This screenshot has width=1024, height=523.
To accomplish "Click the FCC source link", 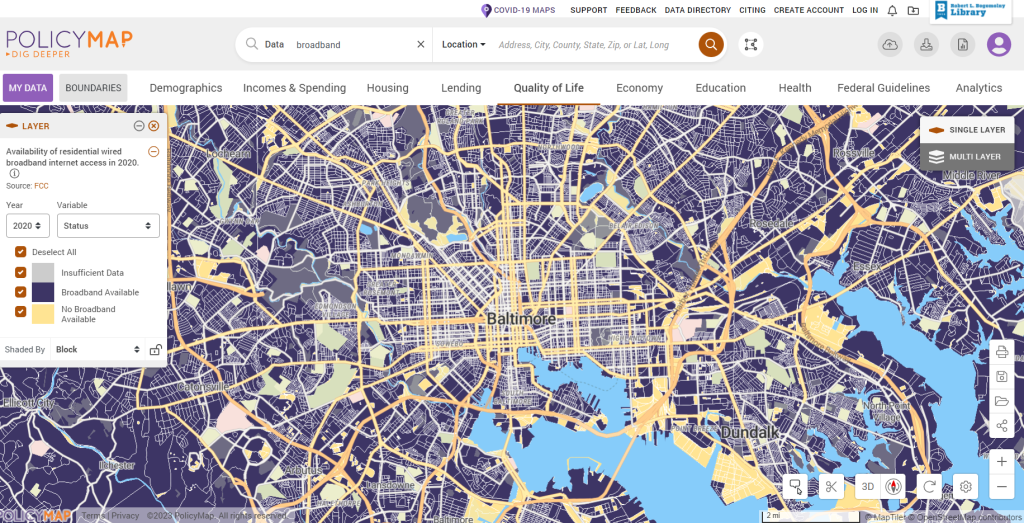I will (x=41, y=186).
